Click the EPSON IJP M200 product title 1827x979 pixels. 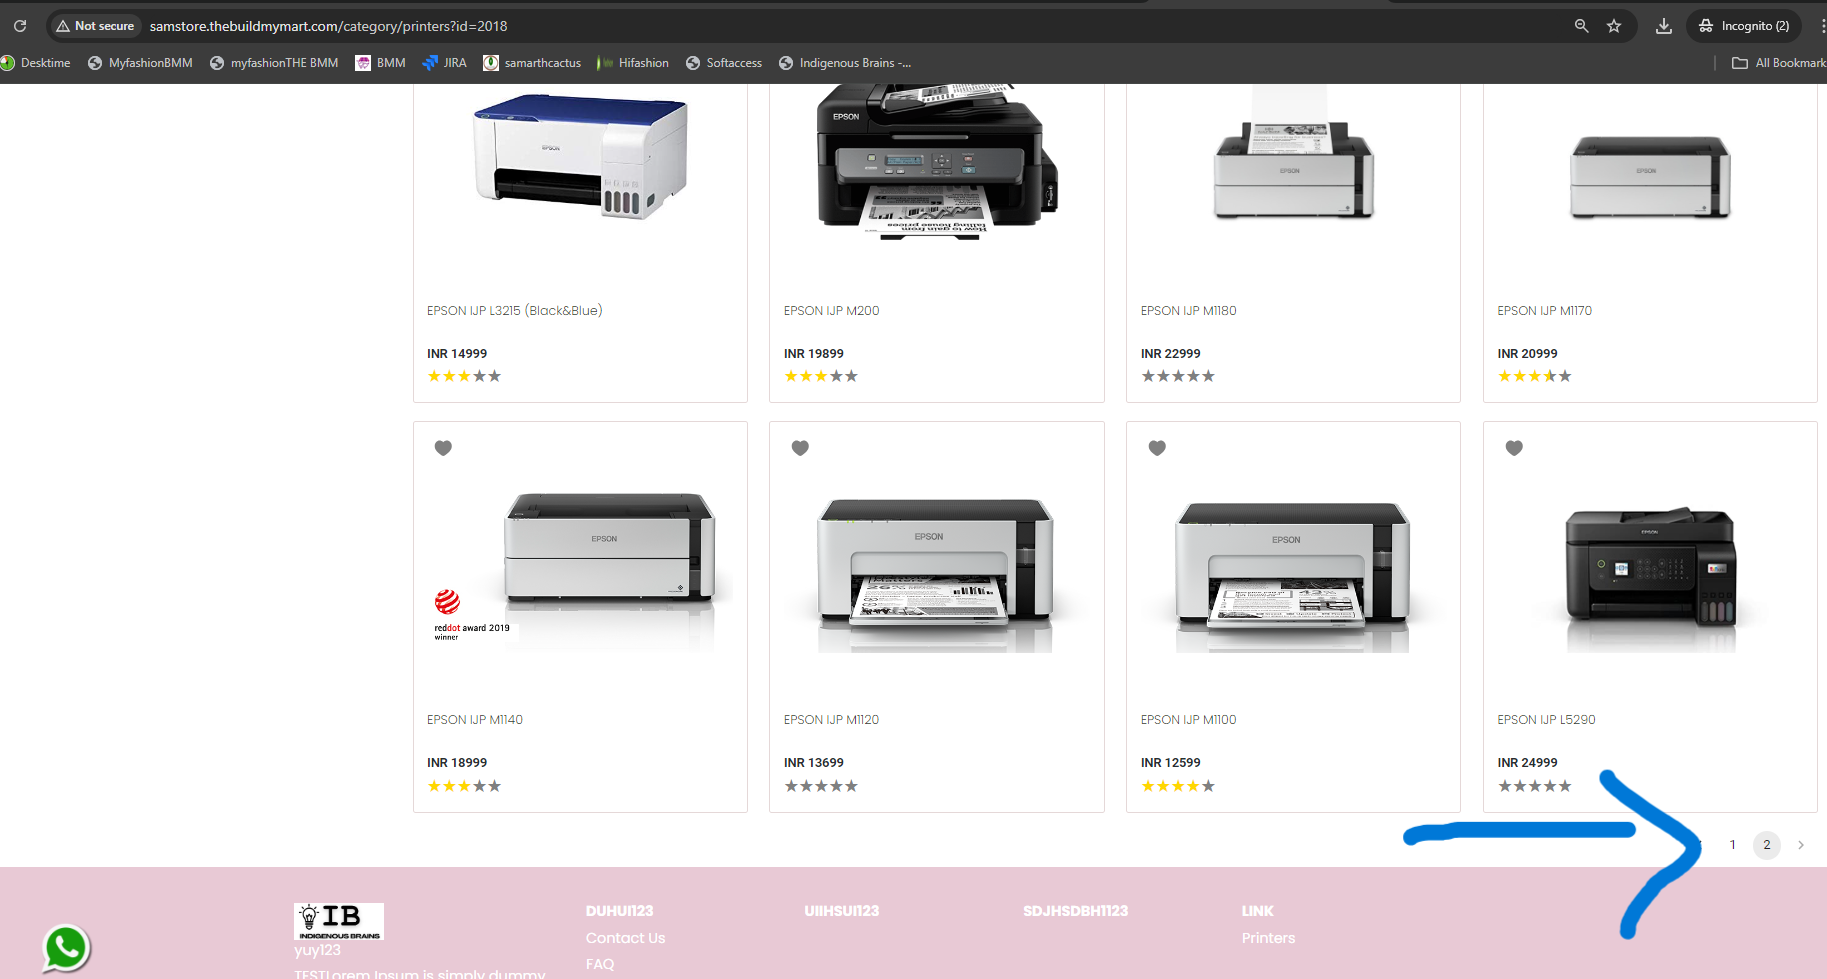coord(832,311)
